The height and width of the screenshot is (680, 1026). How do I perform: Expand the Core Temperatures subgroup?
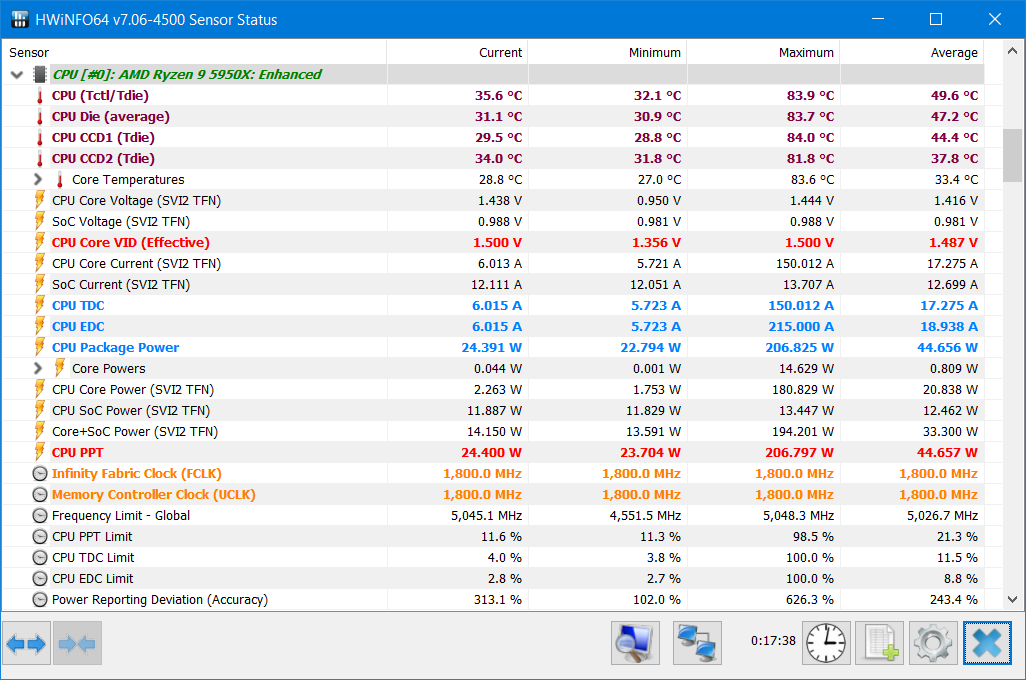point(38,179)
